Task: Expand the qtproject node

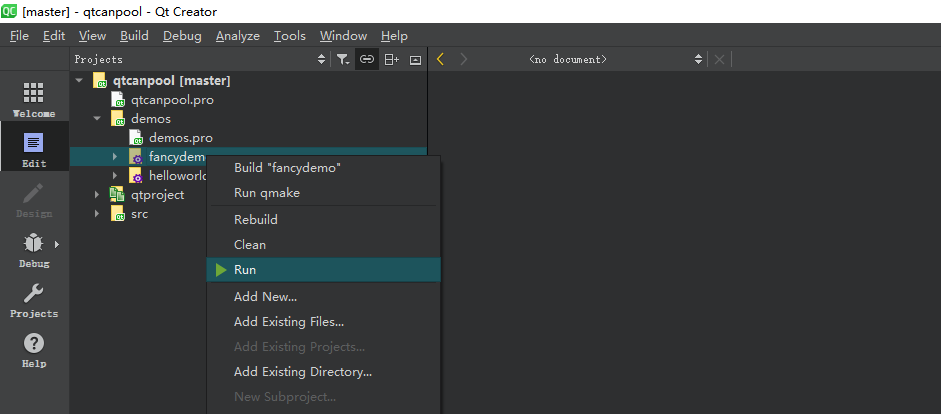Action: (97, 195)
